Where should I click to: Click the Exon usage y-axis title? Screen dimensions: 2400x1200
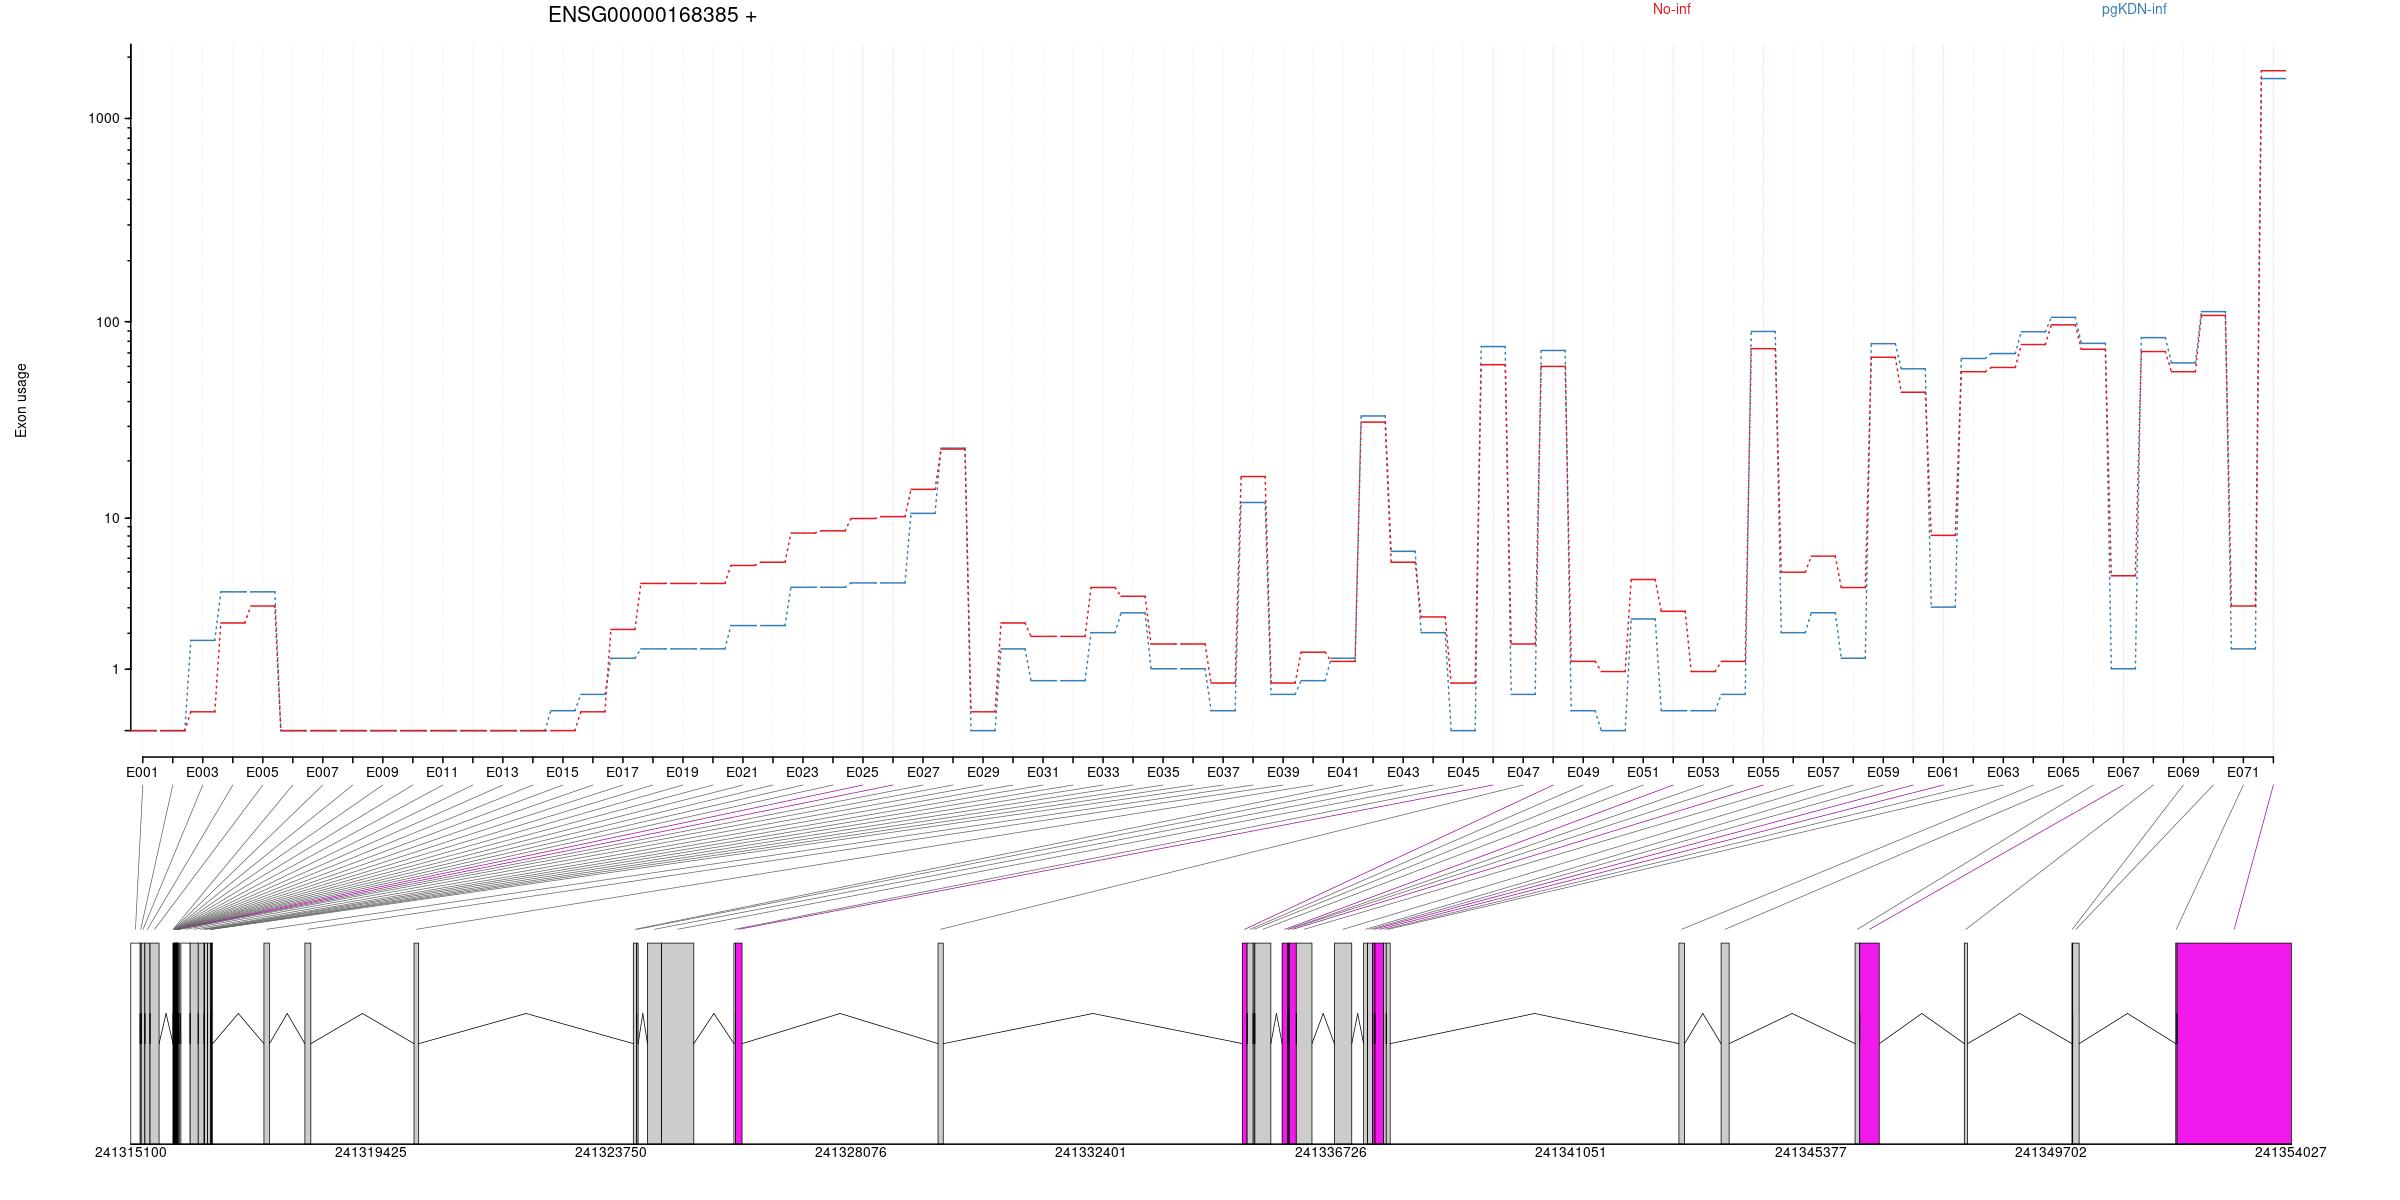(21, 400)
